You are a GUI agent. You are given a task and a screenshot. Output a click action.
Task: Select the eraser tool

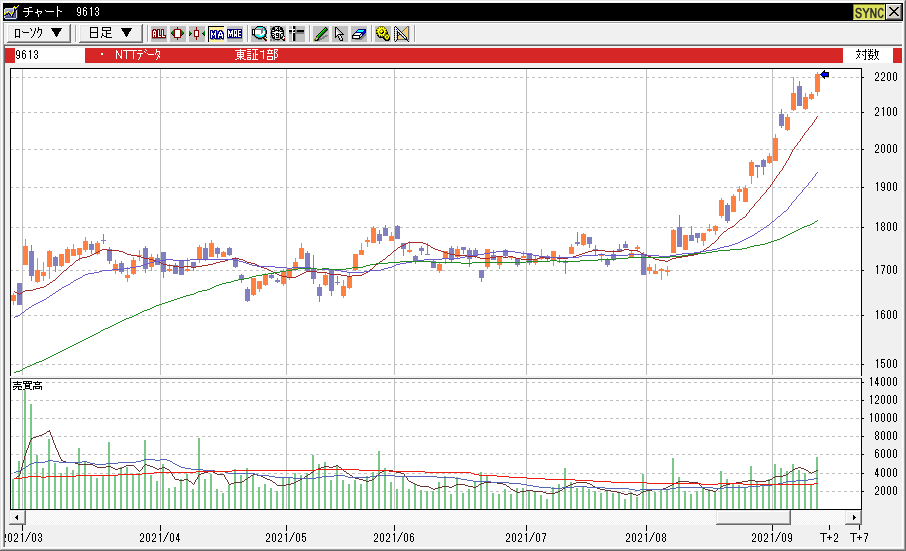(359, 33)
